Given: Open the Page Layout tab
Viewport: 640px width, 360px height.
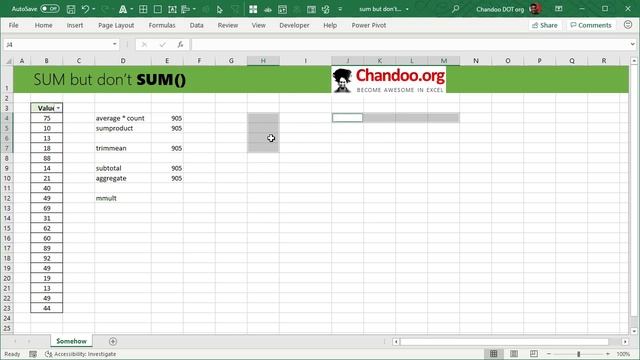Looking at the screenshot, I should tap(116, 25).
